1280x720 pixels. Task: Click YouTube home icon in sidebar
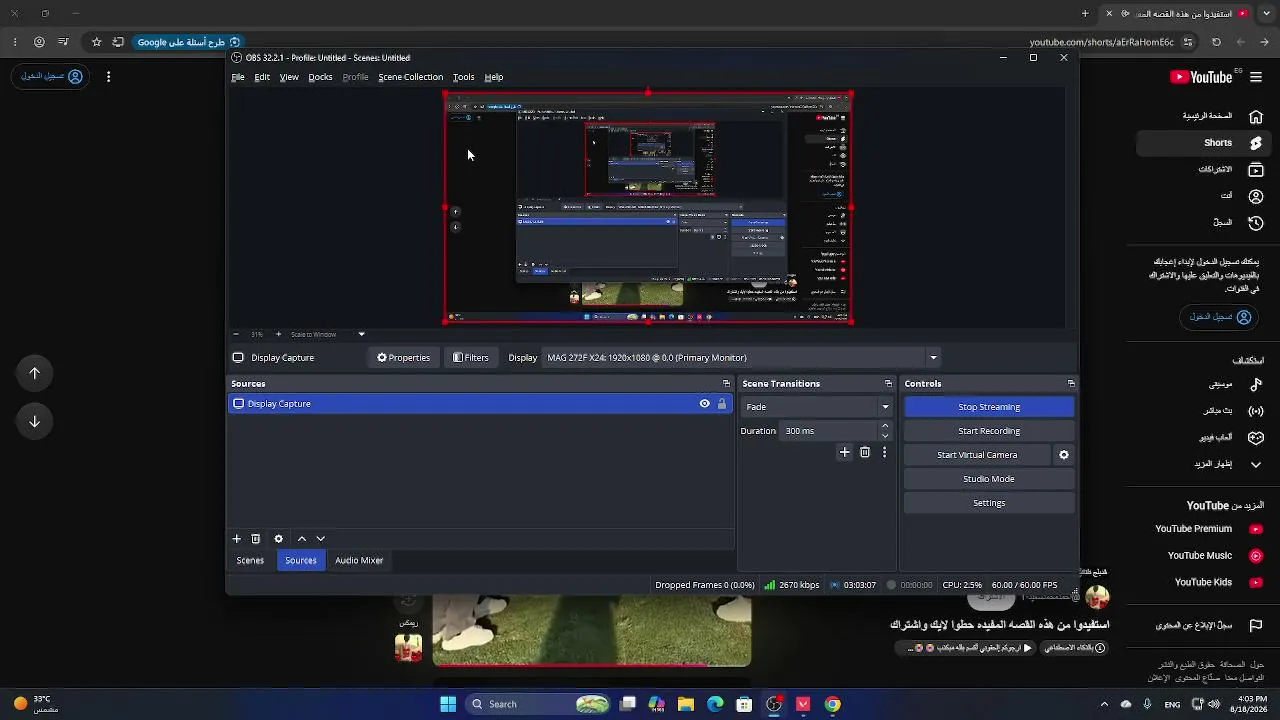1257,116
